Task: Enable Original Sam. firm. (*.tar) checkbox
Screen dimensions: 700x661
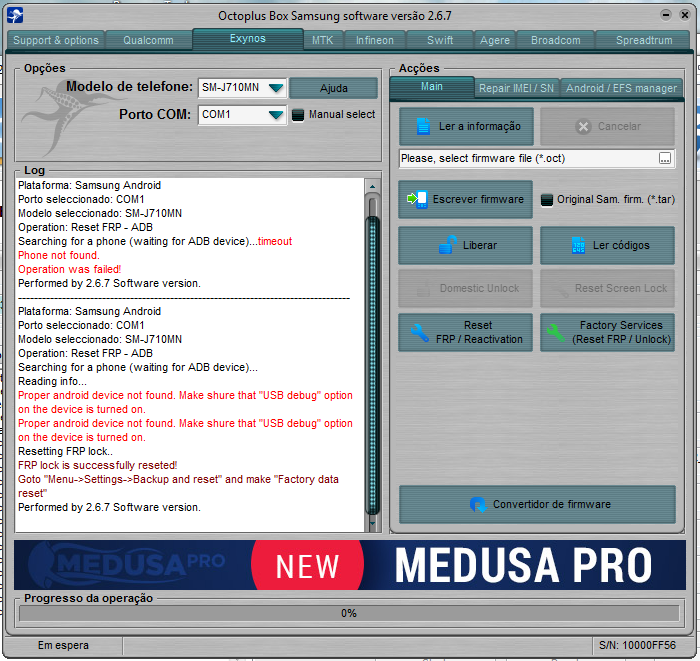Action: pos(546,200)
